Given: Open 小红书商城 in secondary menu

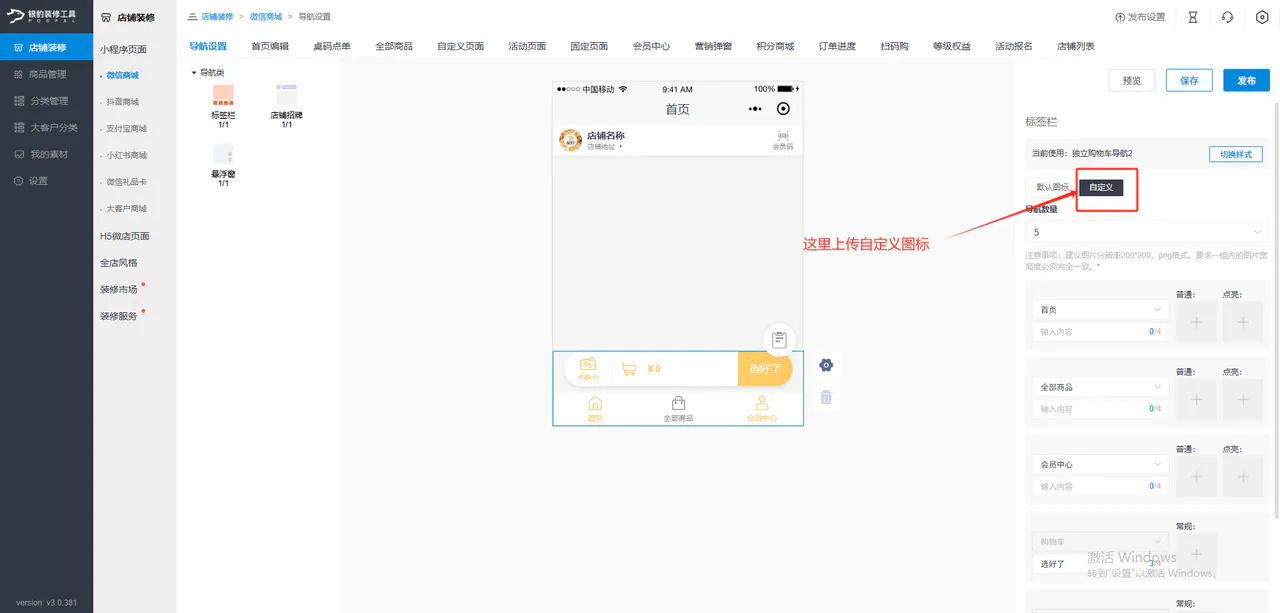Looking at the screenshot, I should click(x=126, y=155).
